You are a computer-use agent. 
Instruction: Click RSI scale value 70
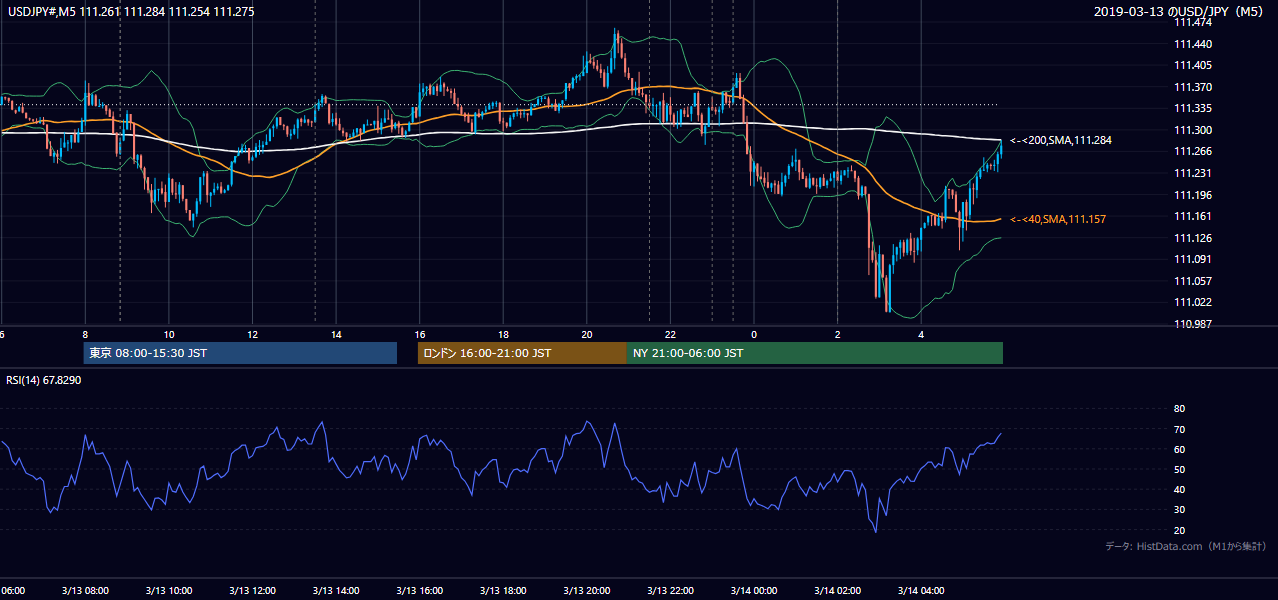point(1179,429)
